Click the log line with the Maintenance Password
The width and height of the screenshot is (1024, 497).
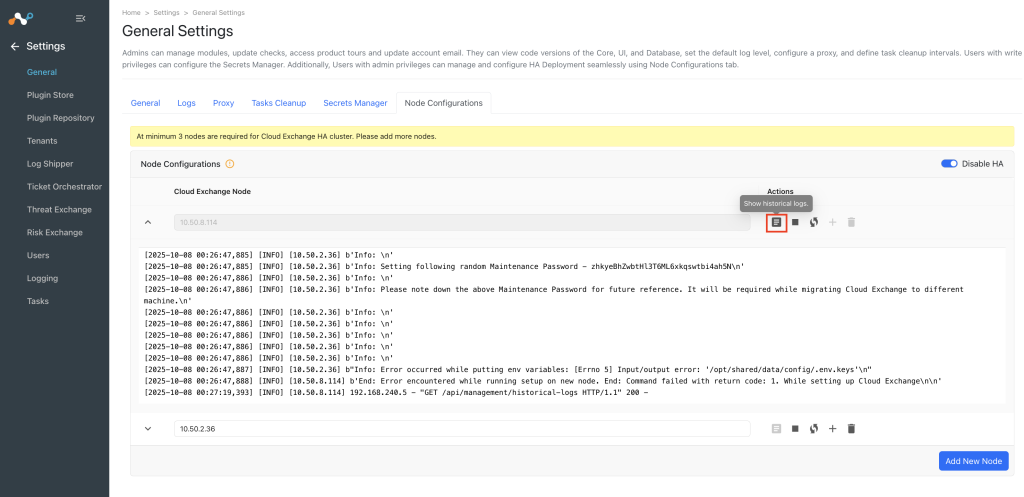pos(444,266)
